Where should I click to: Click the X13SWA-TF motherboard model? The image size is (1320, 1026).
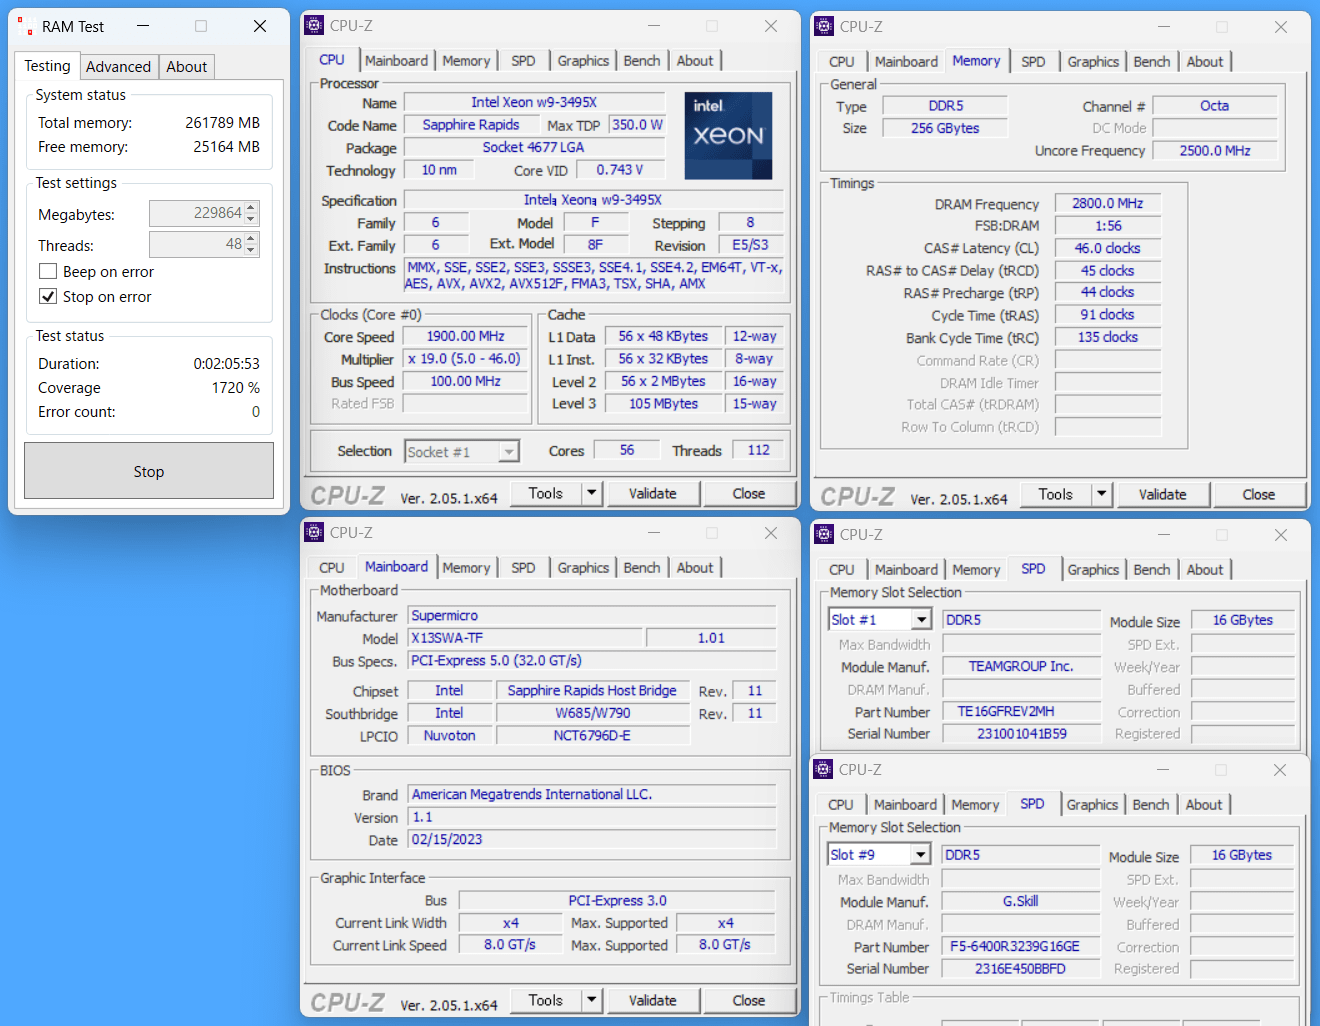(x=525, y=638)
